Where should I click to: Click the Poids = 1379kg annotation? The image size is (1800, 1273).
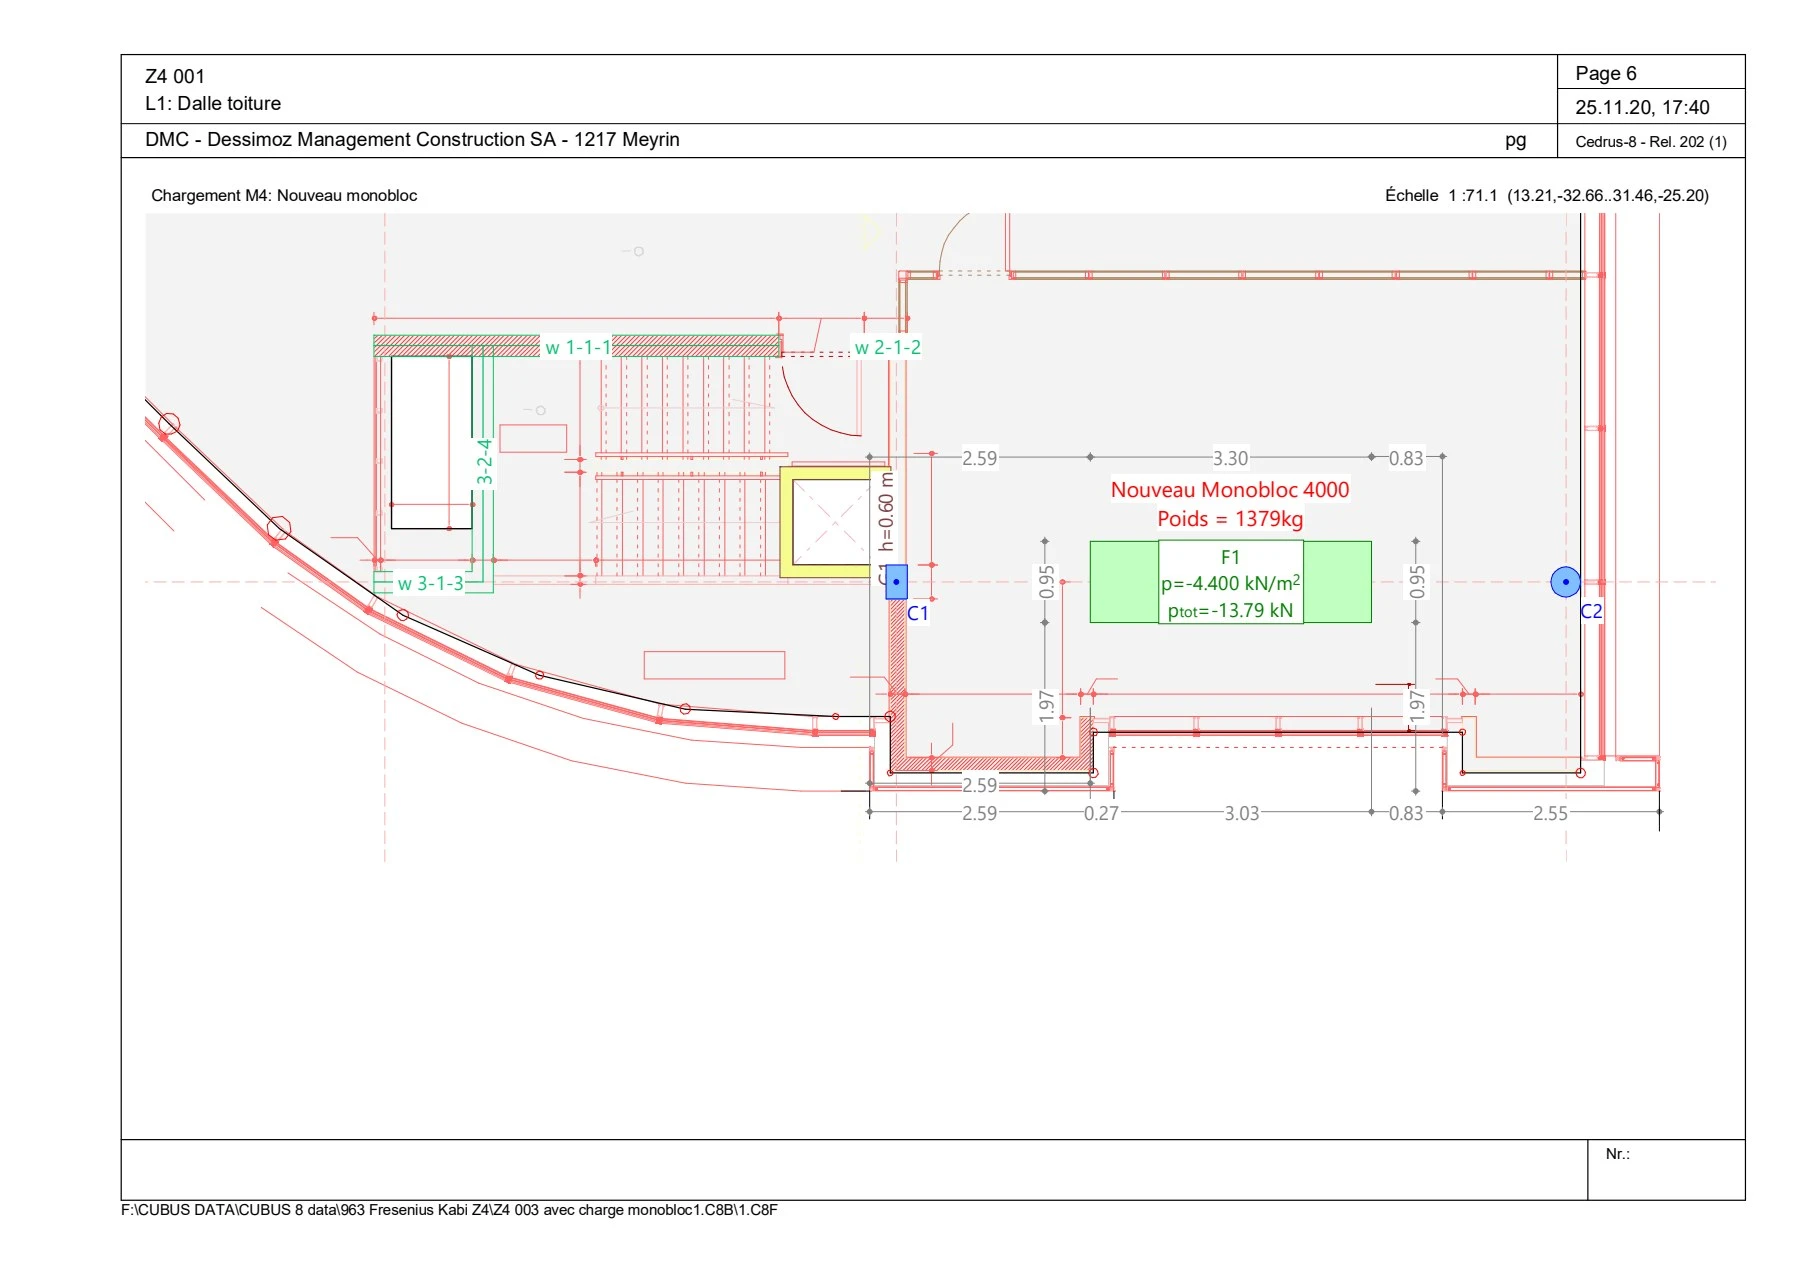tap(1230, 518)
